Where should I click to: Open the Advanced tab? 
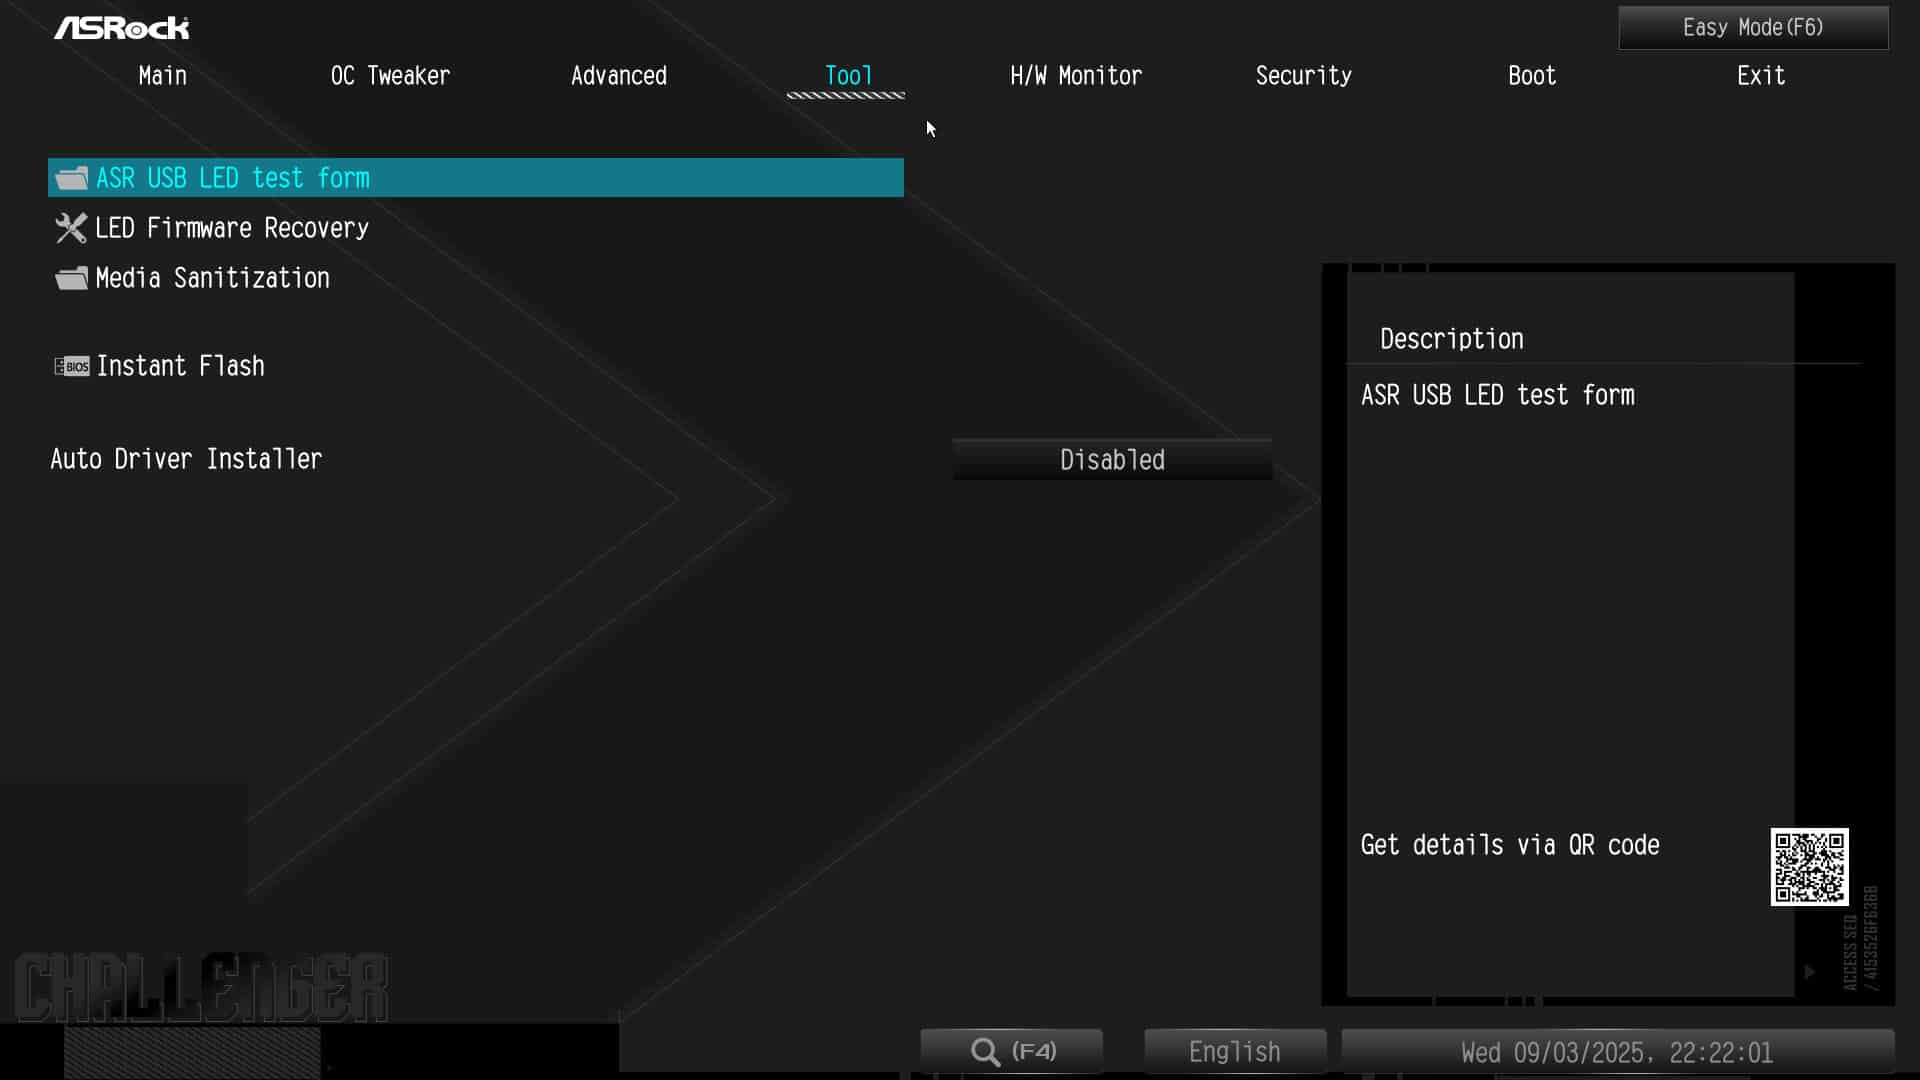click(618, 76)
